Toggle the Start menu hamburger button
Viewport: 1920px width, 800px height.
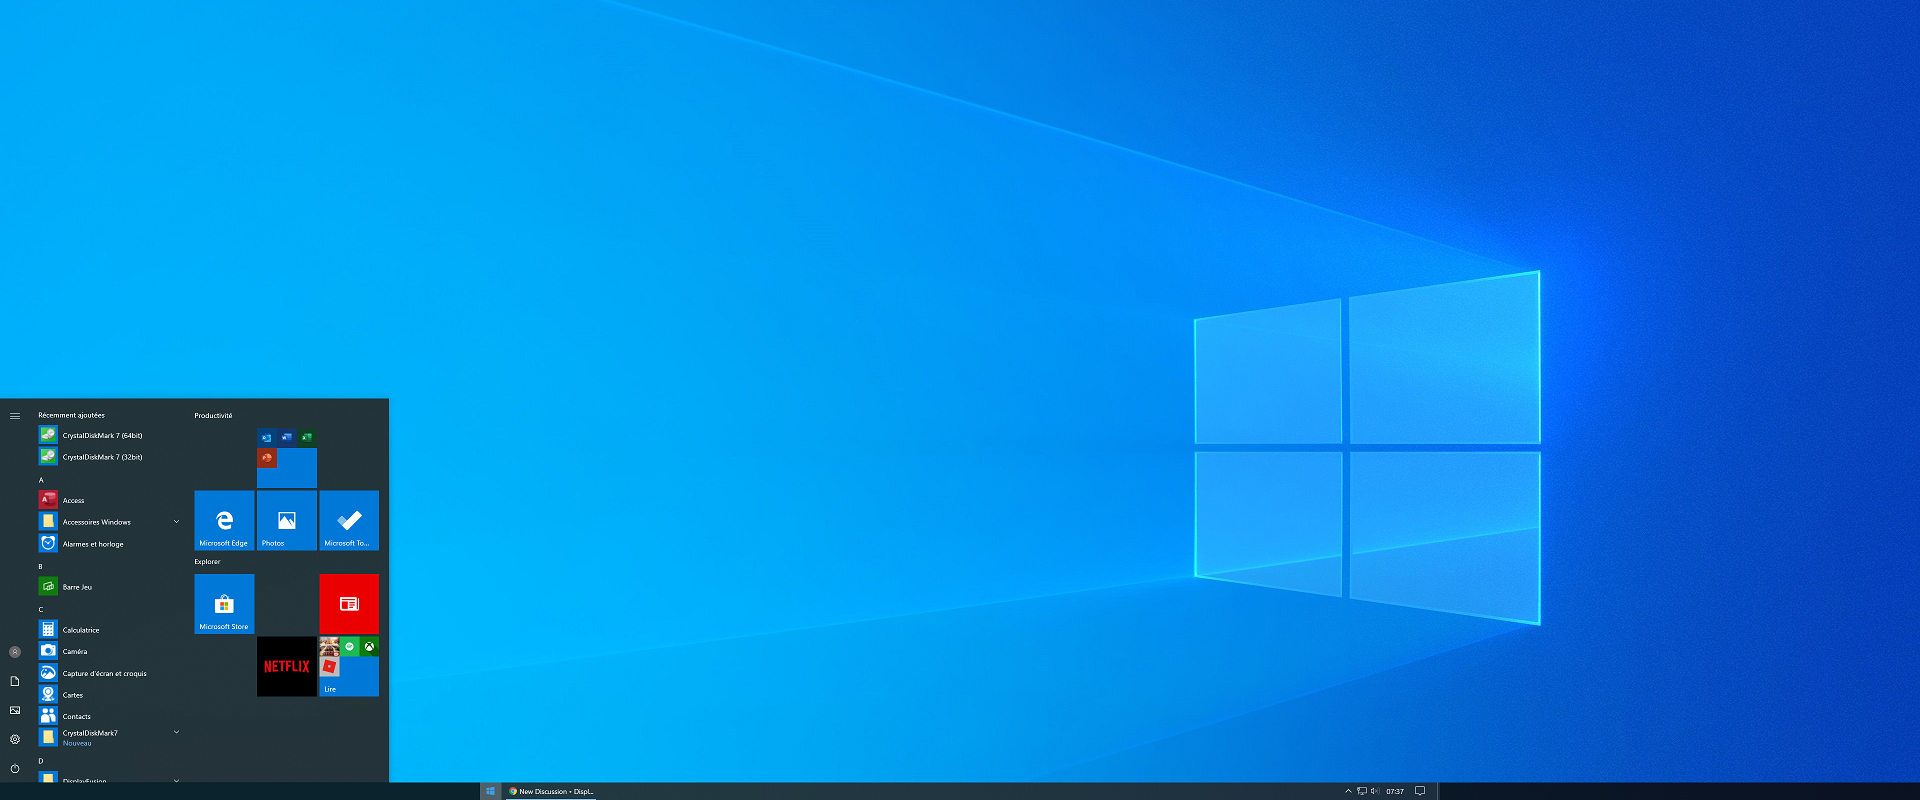[x=15, y=416]
